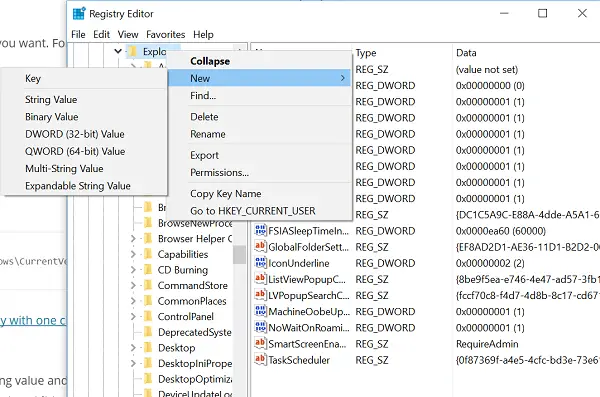Collapse the Explorer key using its chevron
Viewport: 600px width, 397px height.
pos(118,51)
